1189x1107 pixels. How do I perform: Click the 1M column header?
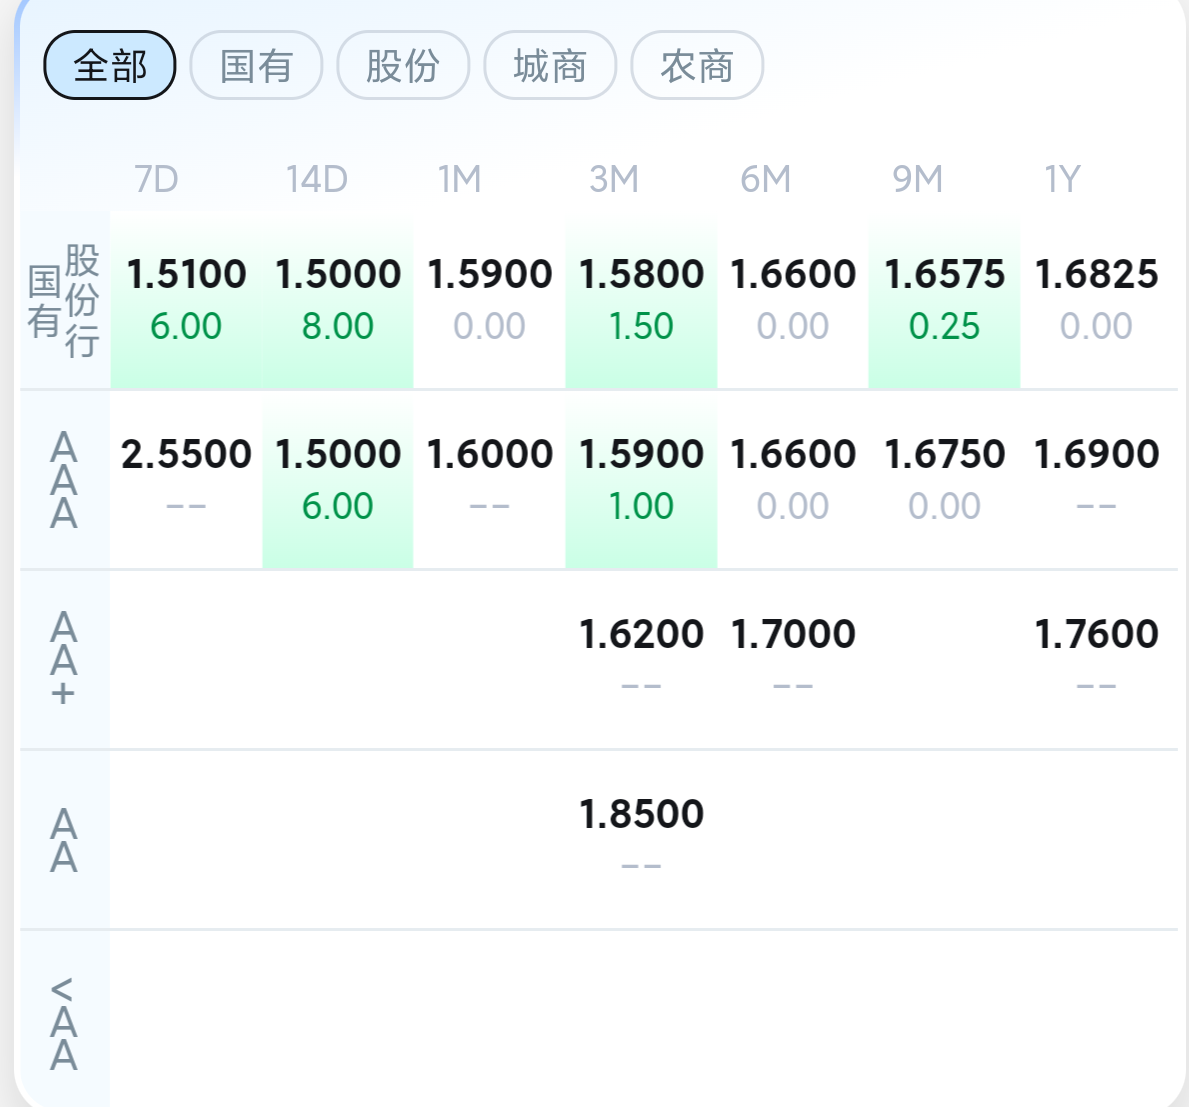pos(460,179)
